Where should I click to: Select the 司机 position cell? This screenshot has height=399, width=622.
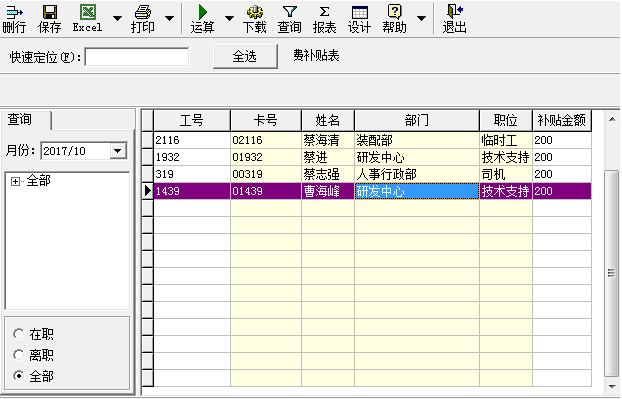(506, 175)
